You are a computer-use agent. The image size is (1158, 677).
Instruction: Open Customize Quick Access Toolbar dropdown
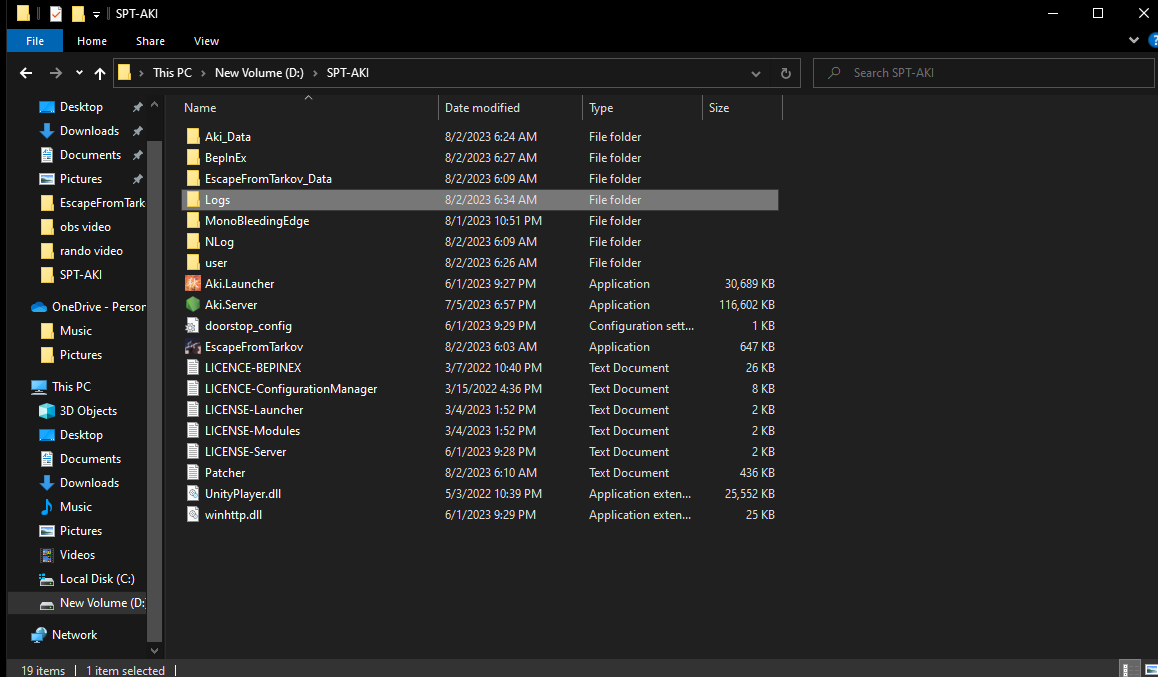click(x=96, y=14)
